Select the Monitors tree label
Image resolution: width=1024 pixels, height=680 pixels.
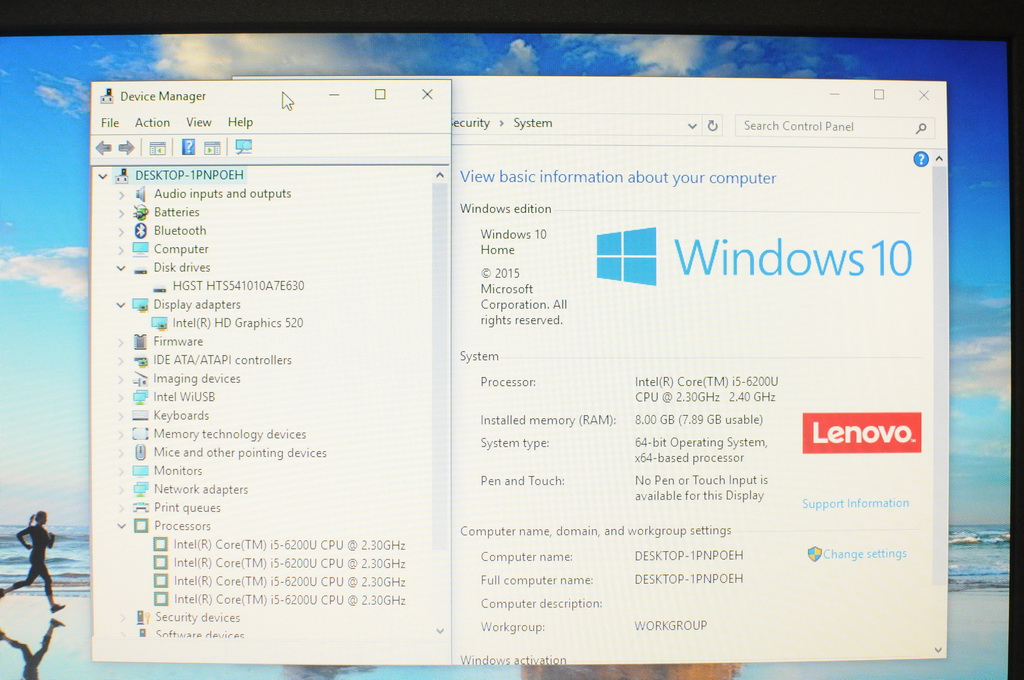178,471
